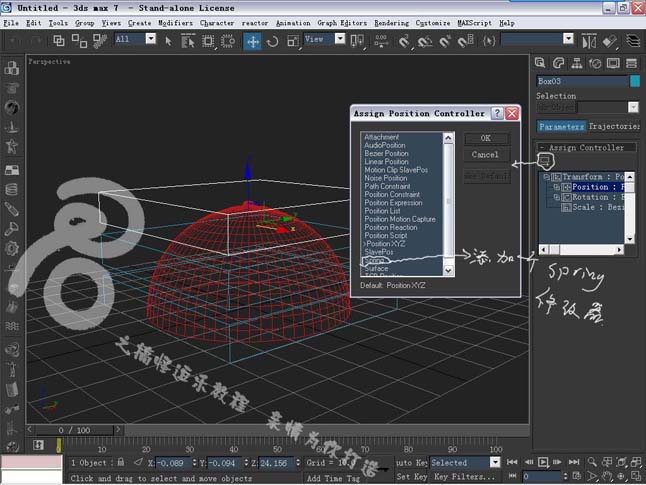The height and width of the screenshot is (485, 646).
Task: Click reactor Spring coil icon
Action: pyautogui.click(x=12, y=190)
